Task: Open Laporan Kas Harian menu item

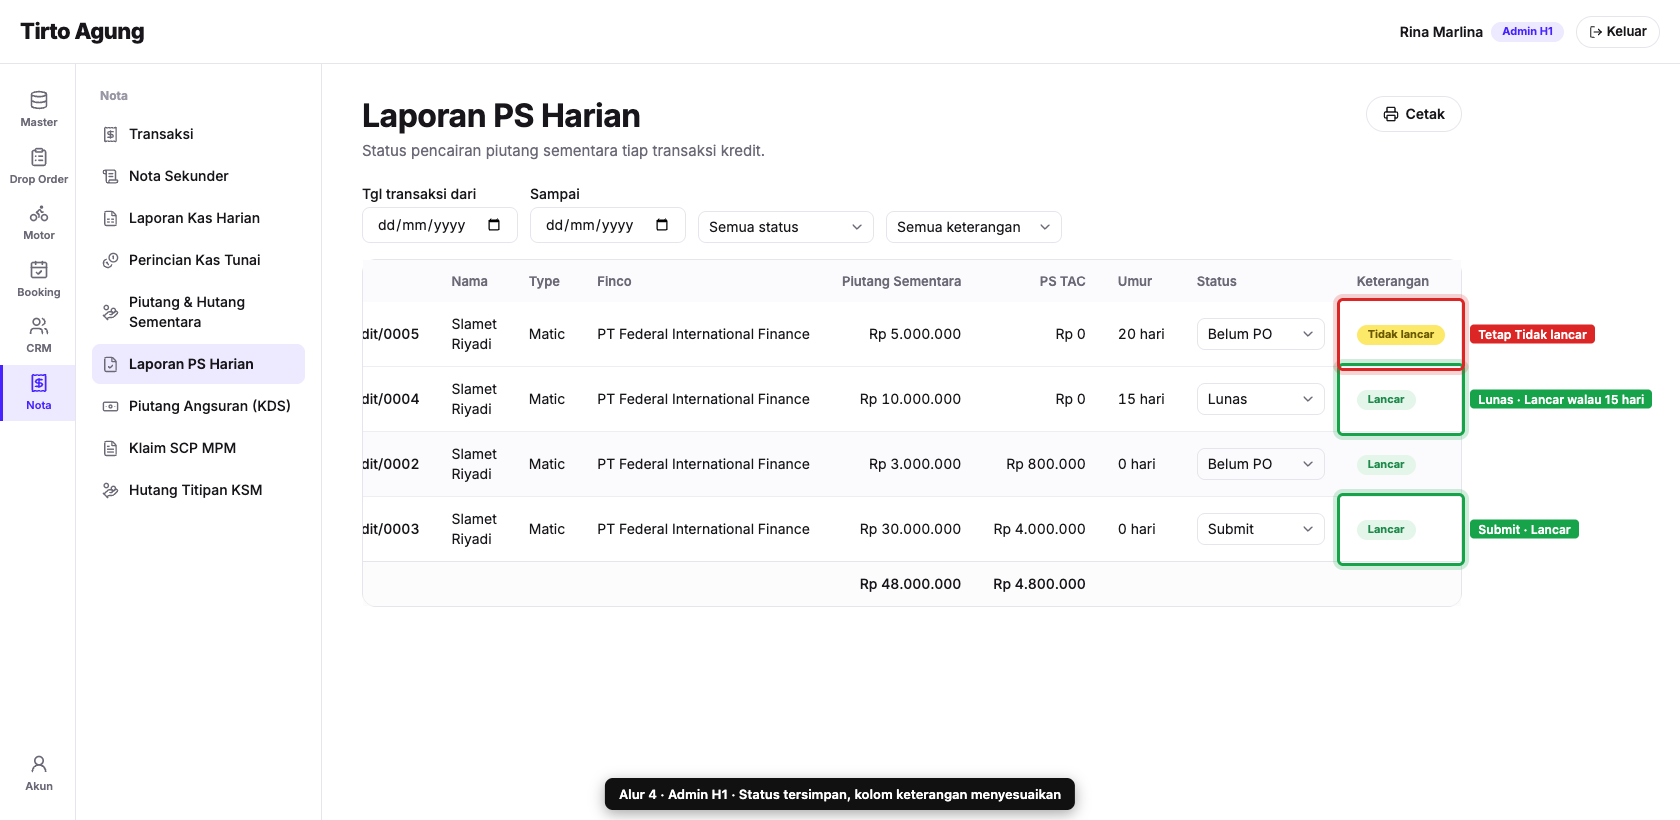Action: [x=198, y=218]
